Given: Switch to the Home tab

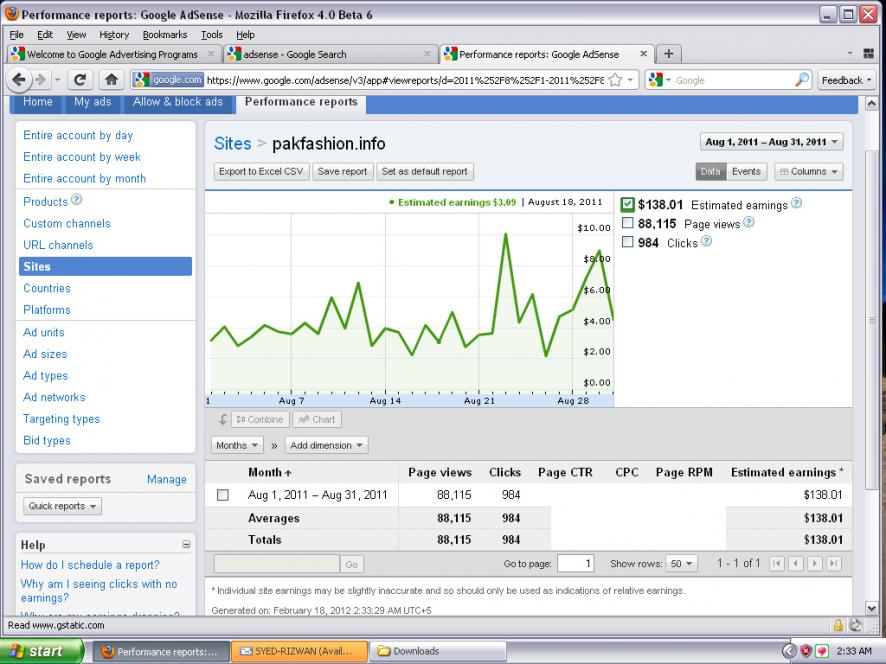Looking at the screenshot, I should click(38, 102).
